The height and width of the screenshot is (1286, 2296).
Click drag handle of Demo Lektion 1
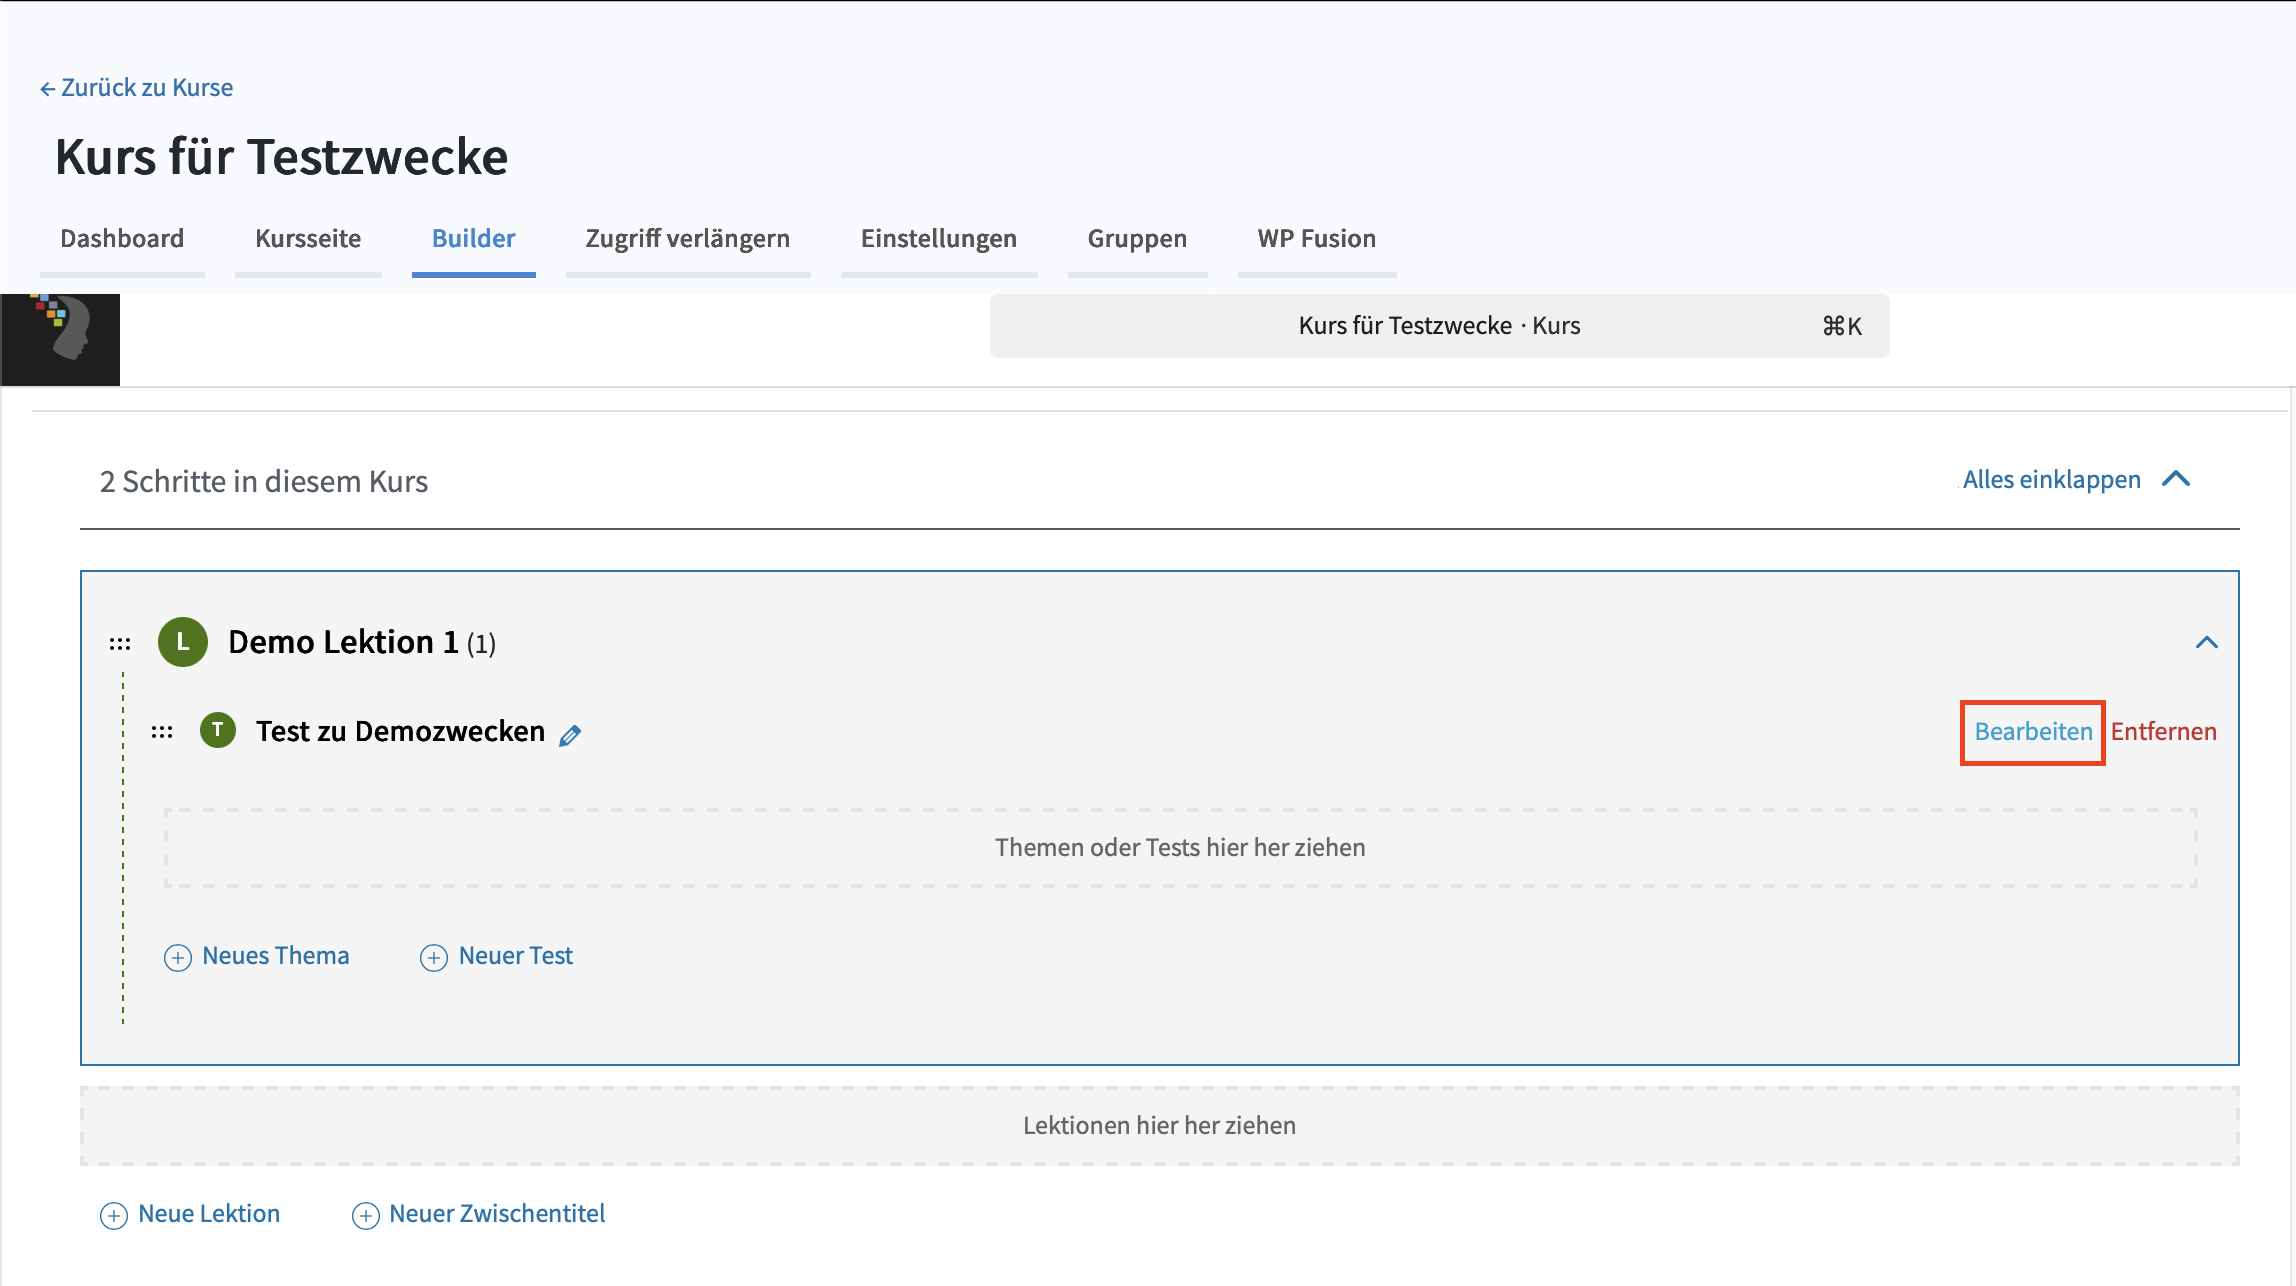coord(120,643)
